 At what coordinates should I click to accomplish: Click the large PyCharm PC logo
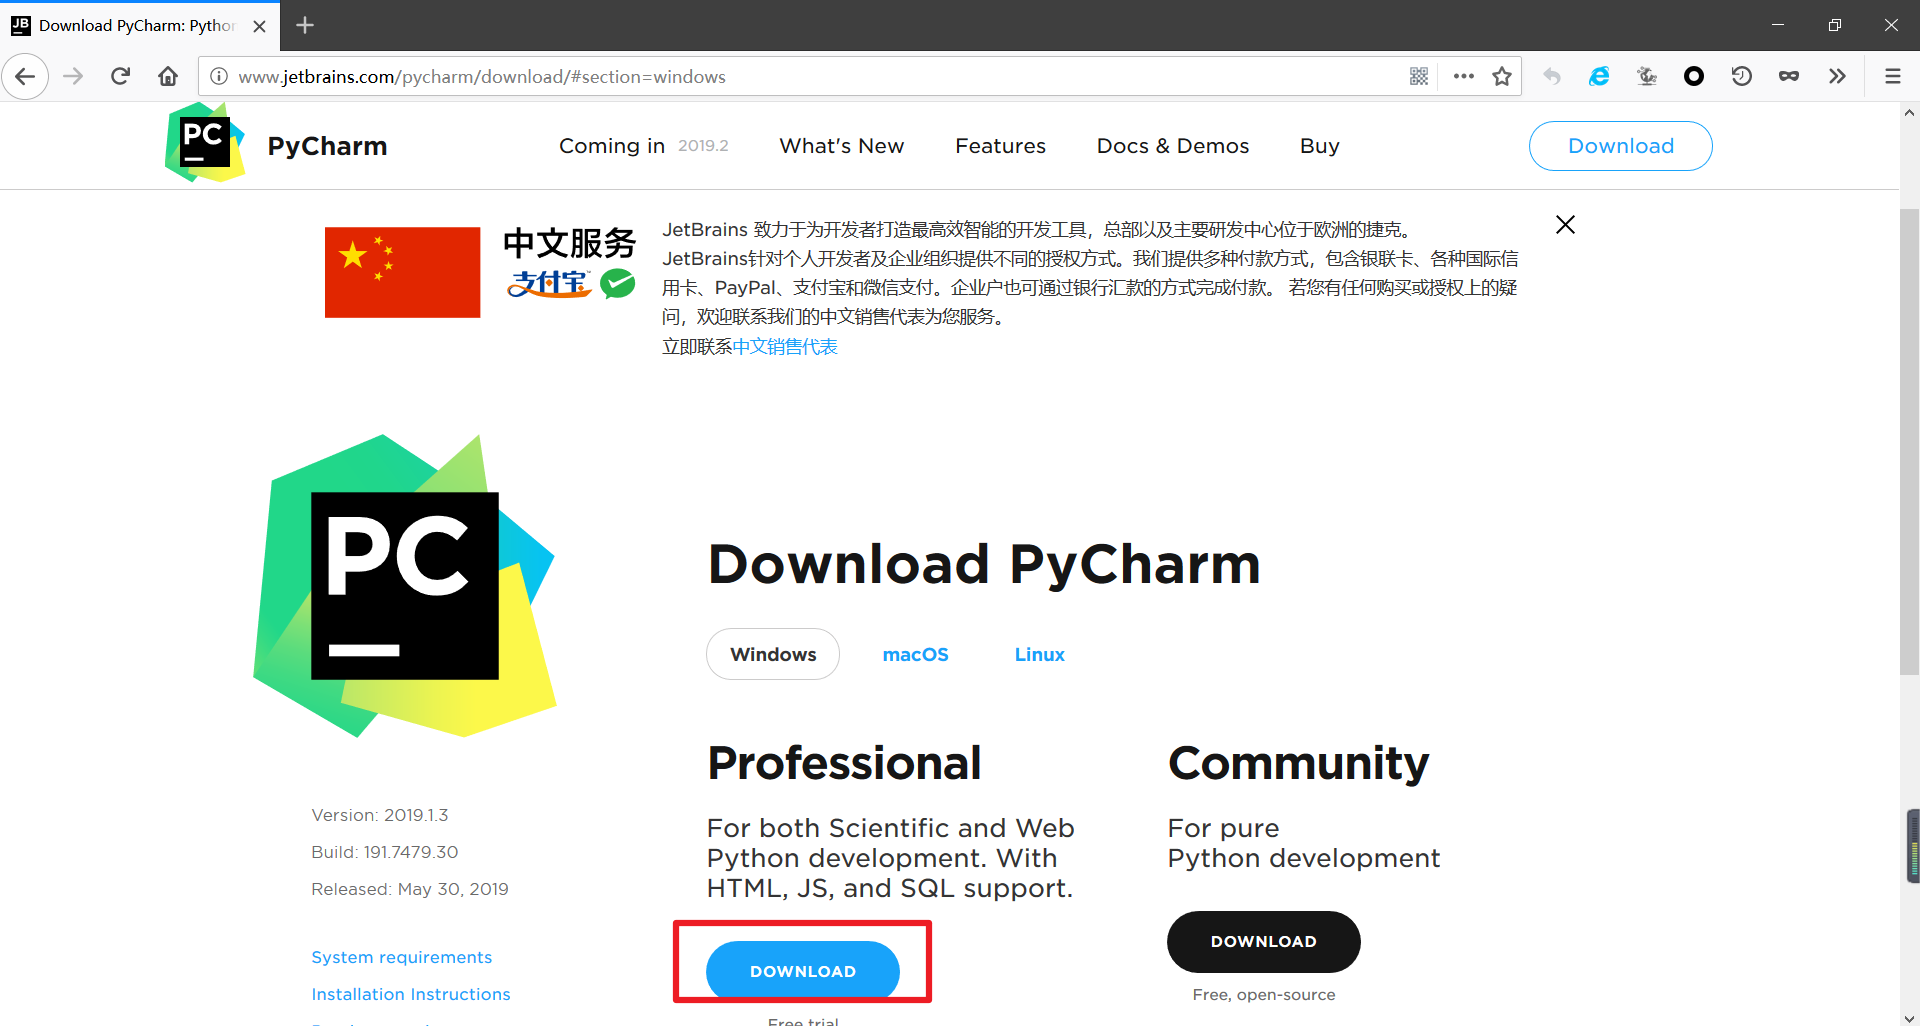pyautogui.click(x=405, y=586)
